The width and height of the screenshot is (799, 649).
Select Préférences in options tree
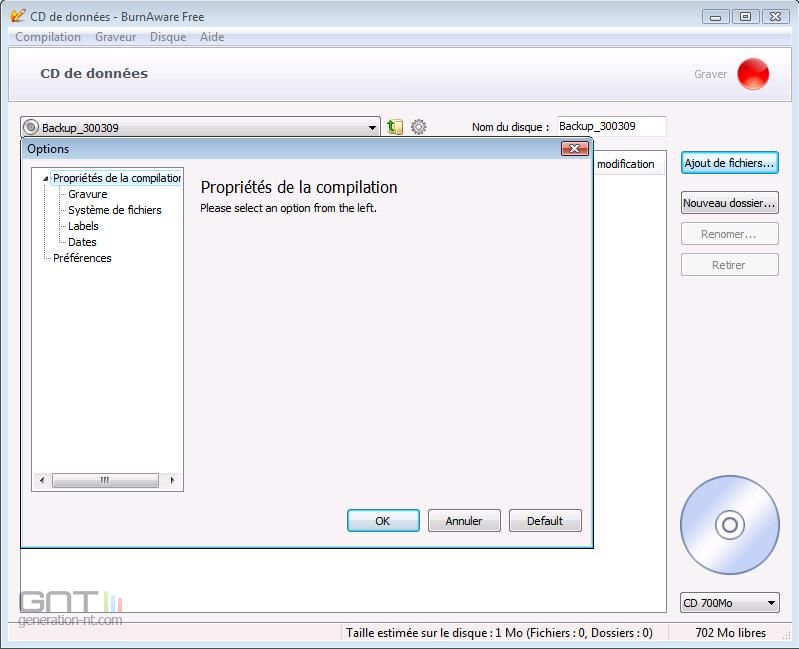82,258
